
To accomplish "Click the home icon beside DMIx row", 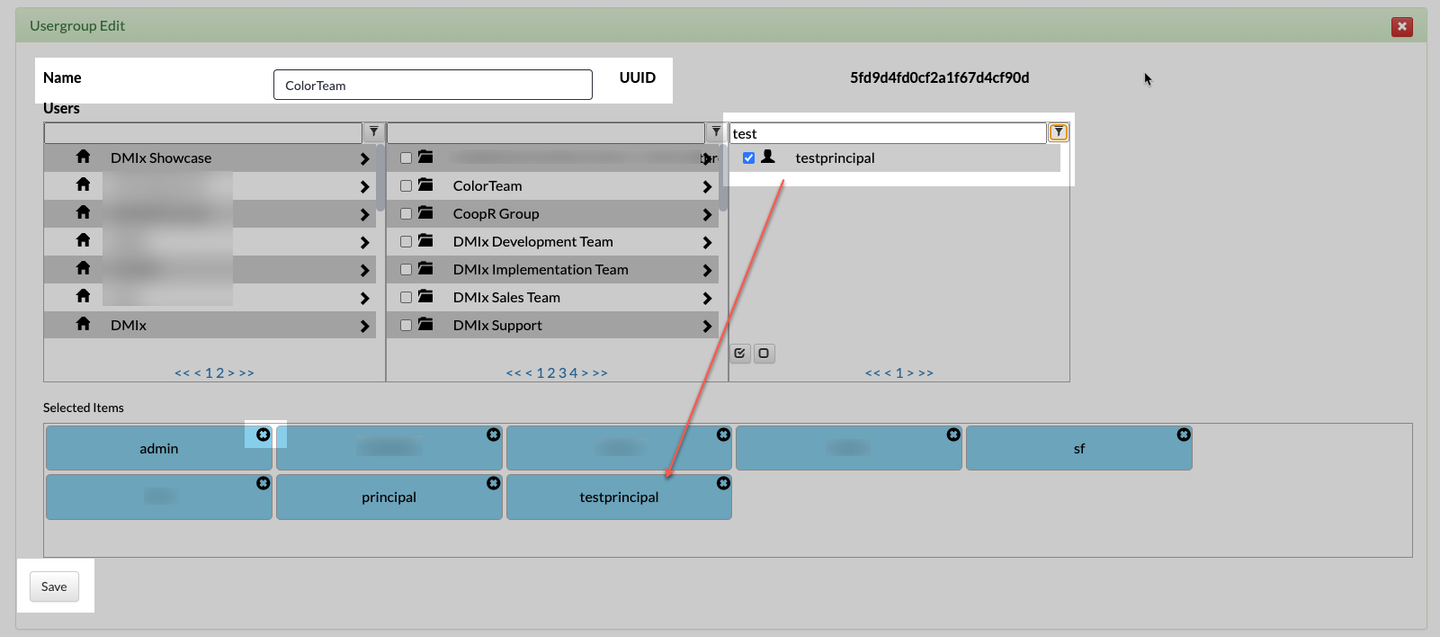I will click(83, 325).
